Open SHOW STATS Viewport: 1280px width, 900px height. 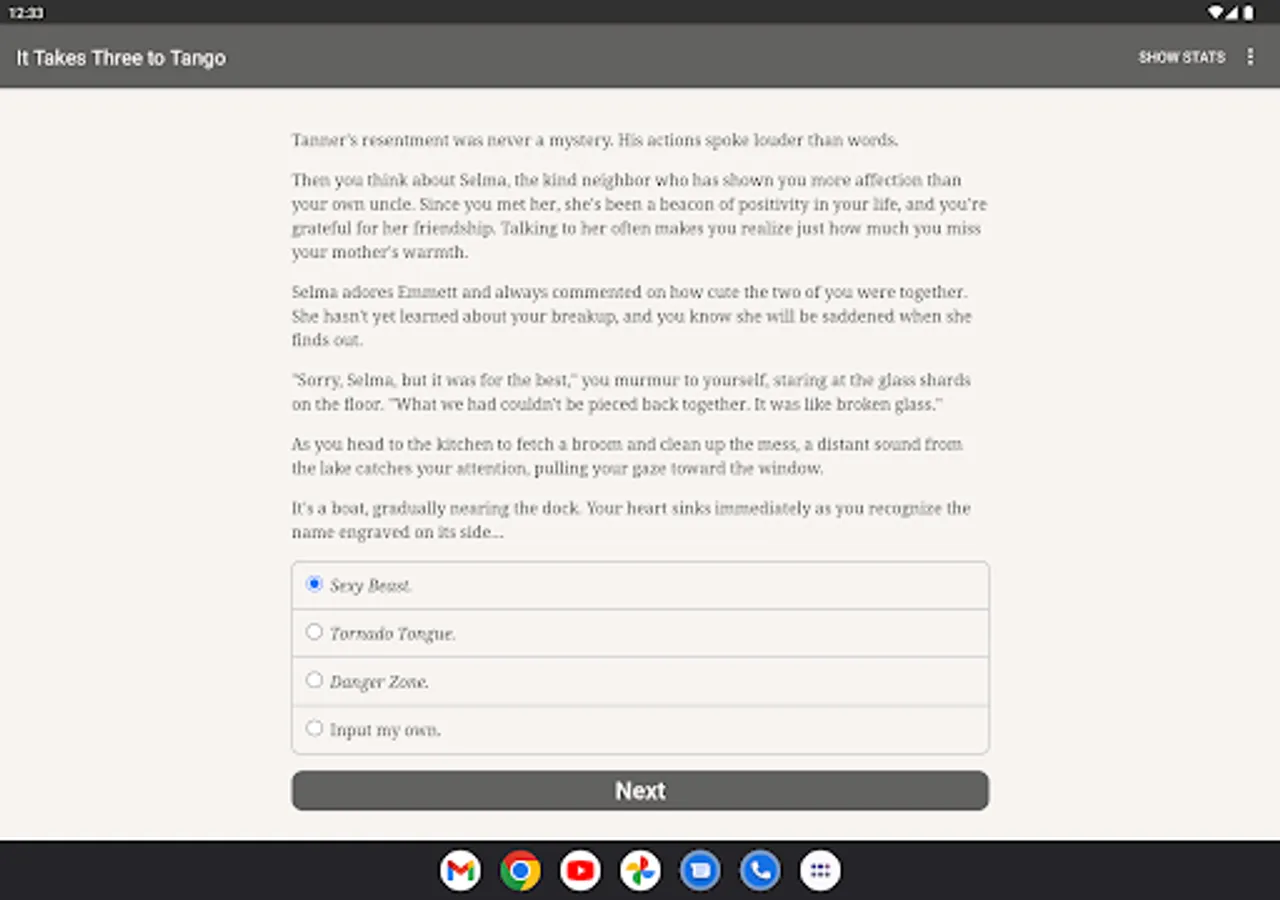click(x=1182, y=57)
